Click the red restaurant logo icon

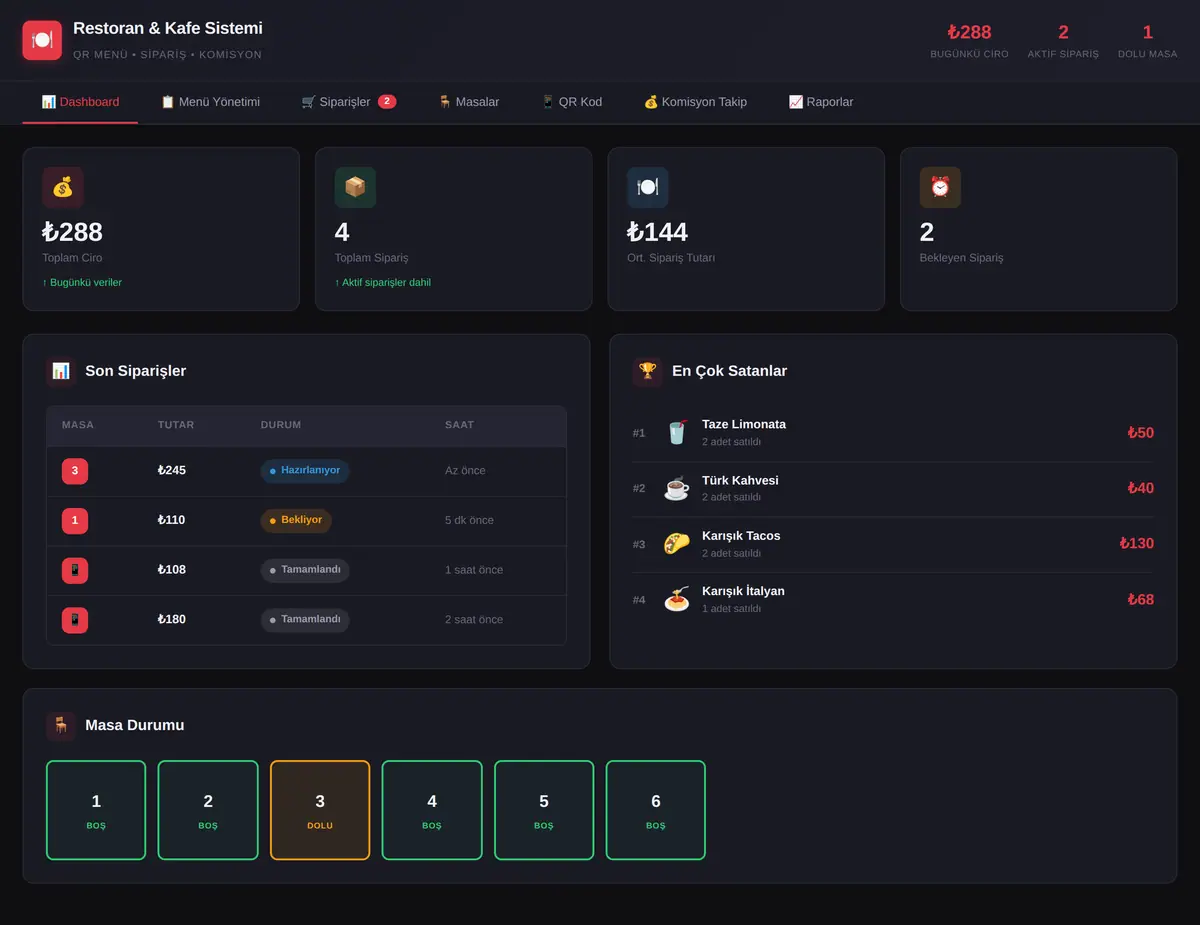[x=42, y=40]
